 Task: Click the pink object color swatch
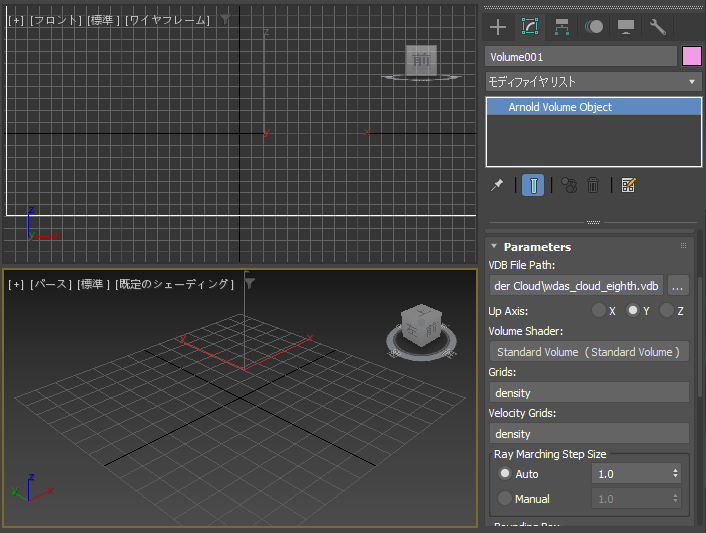[691, 57]
